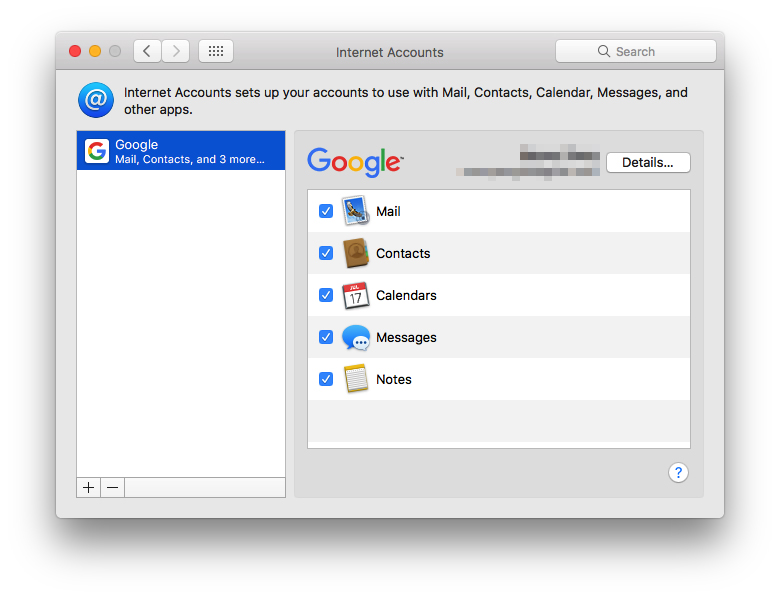Image resolution: width=780 pixels, height=598 pixels.
Task: Click the Search preferences field
Action: (636, 51)
